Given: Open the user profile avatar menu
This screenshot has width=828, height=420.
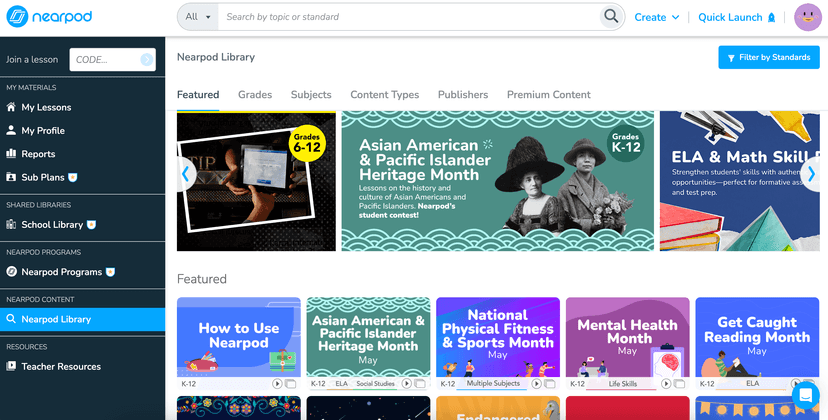Looking at the screenshot, I should pos(807,17).
